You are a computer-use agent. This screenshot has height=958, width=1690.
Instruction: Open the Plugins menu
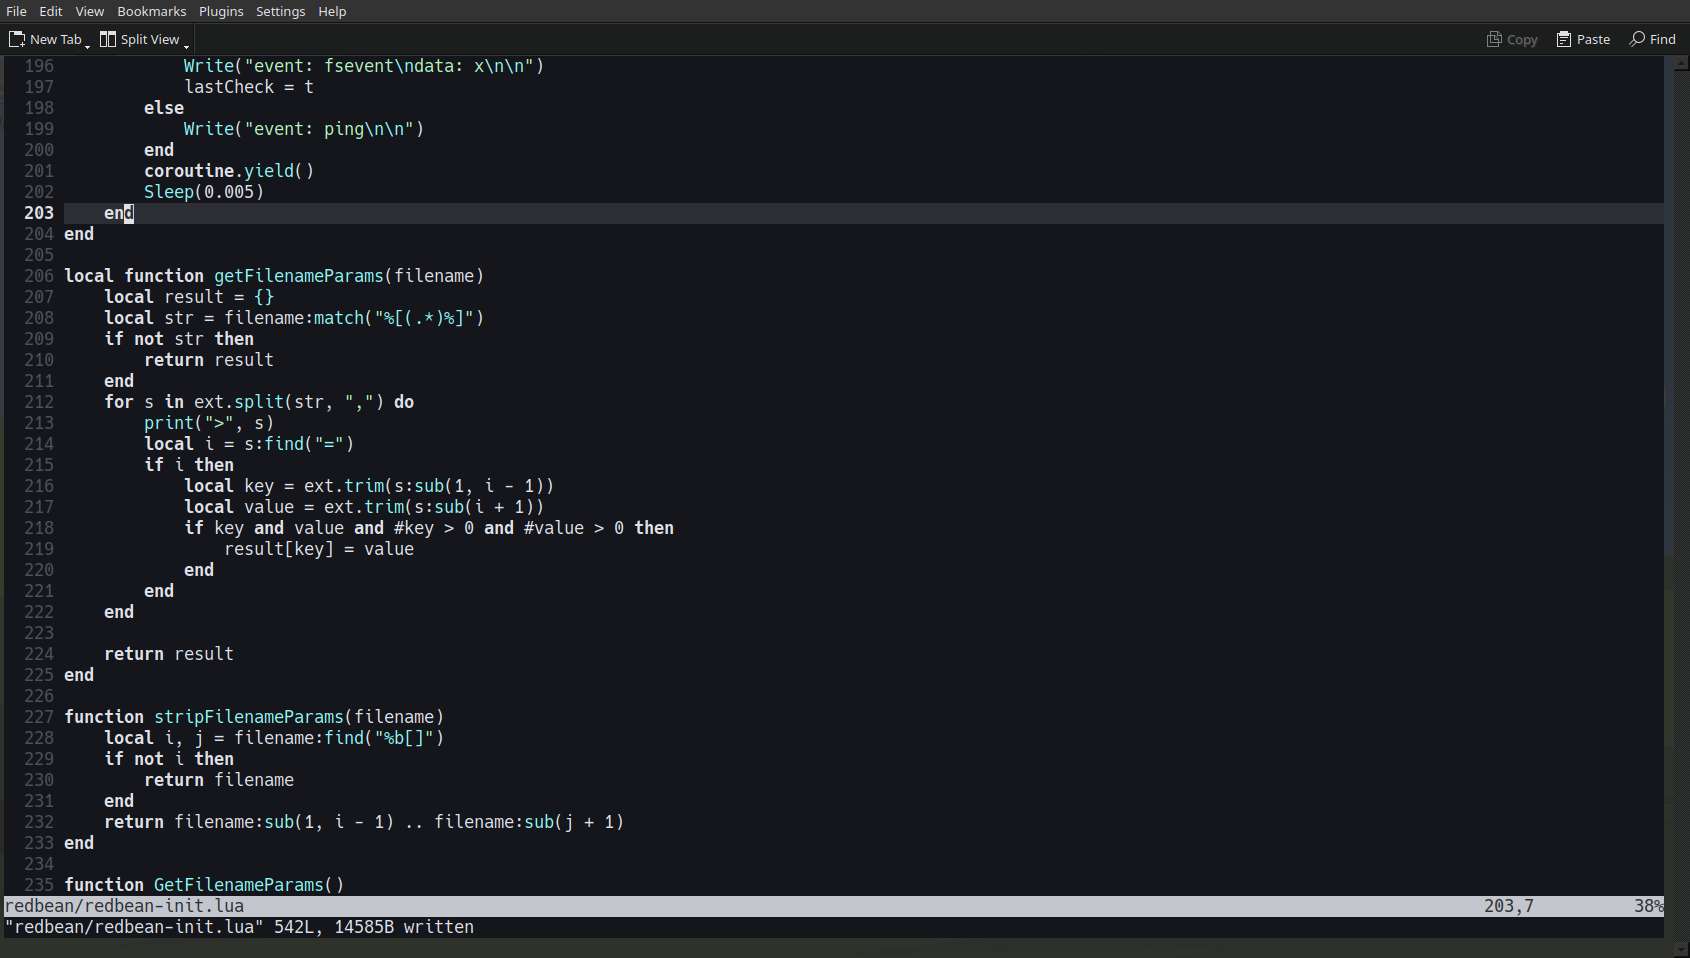point(221,11)
